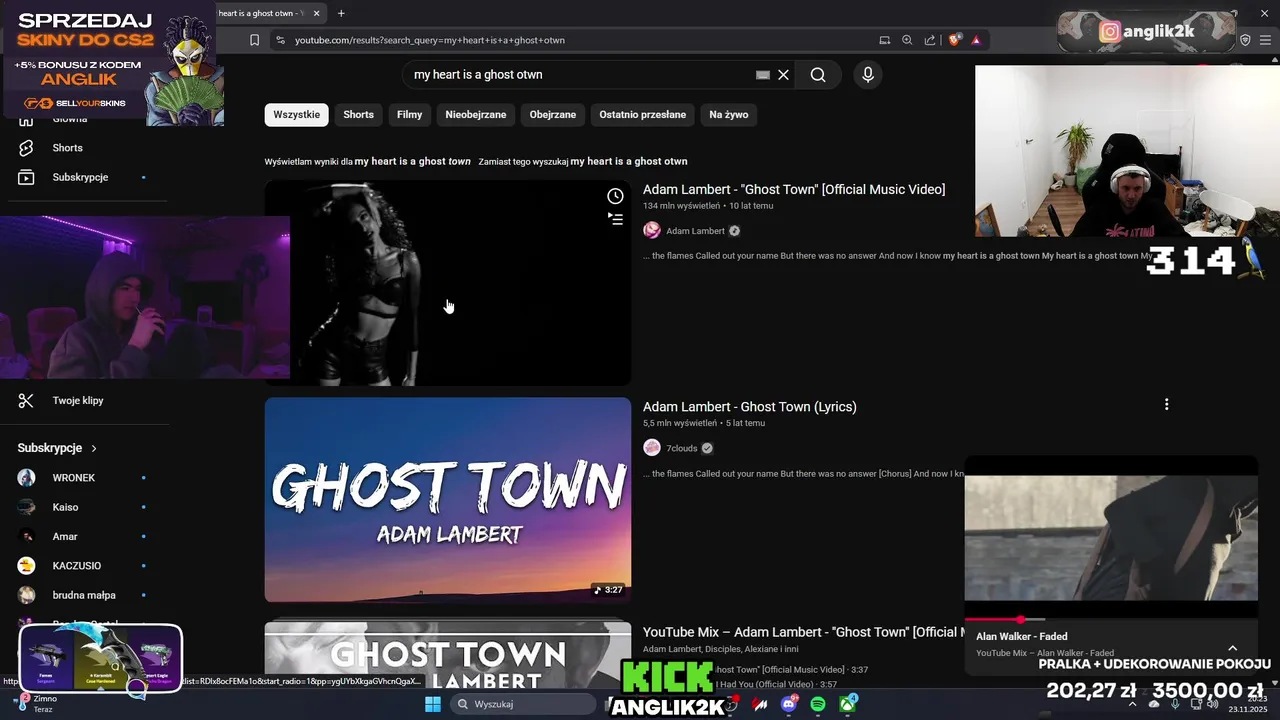Image resolution: width=1280 pixels, height=720 pixels.
Task: Open the brudna małpa subscription channel
Action: coord(82,595)
